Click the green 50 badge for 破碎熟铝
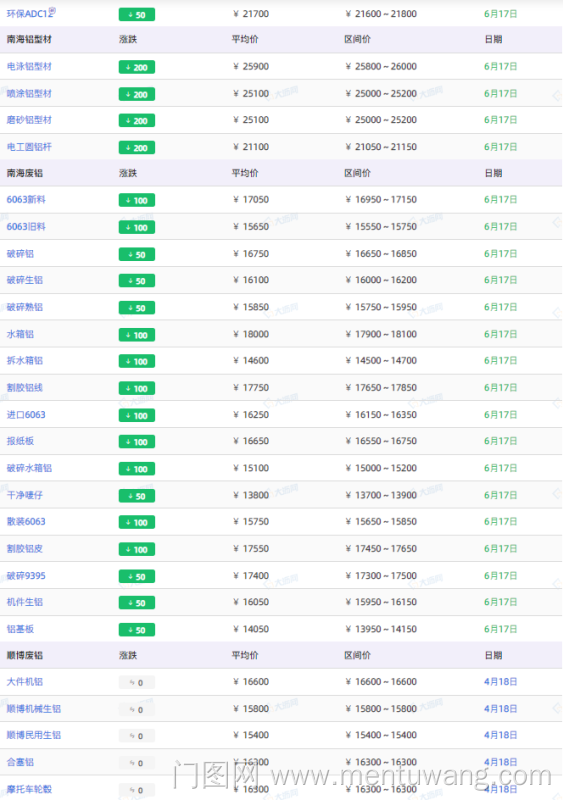 137,308
